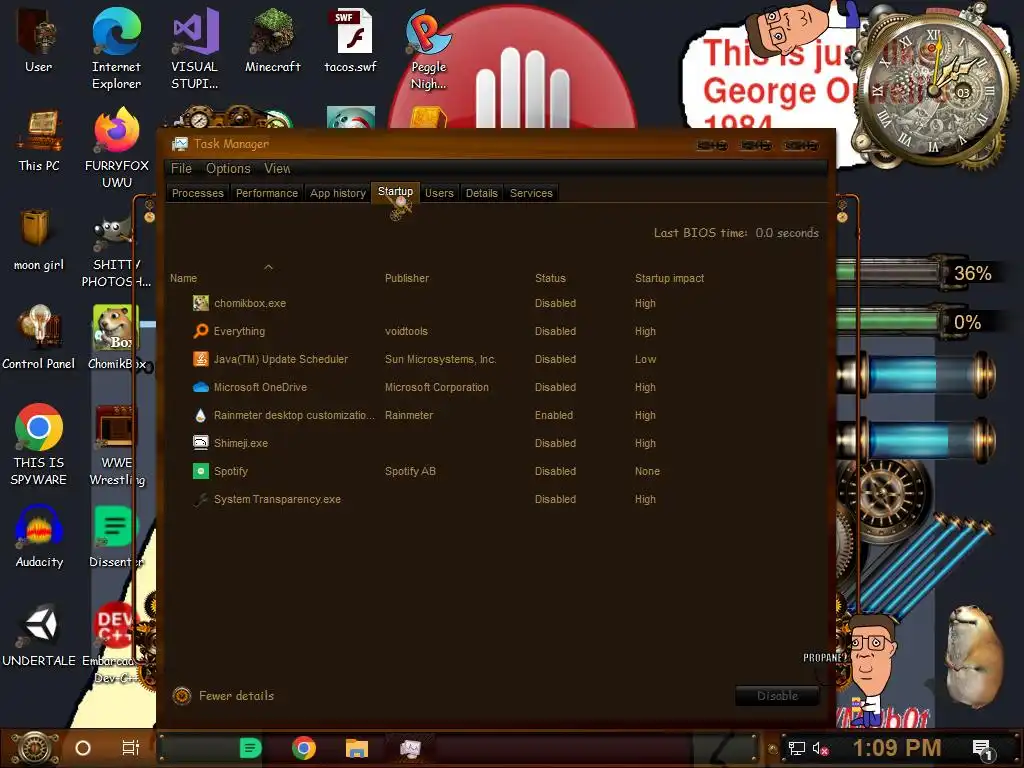Viewport: 1024px width, 768px height.
Task: Click the Disable button
Action: pos(777,696)
